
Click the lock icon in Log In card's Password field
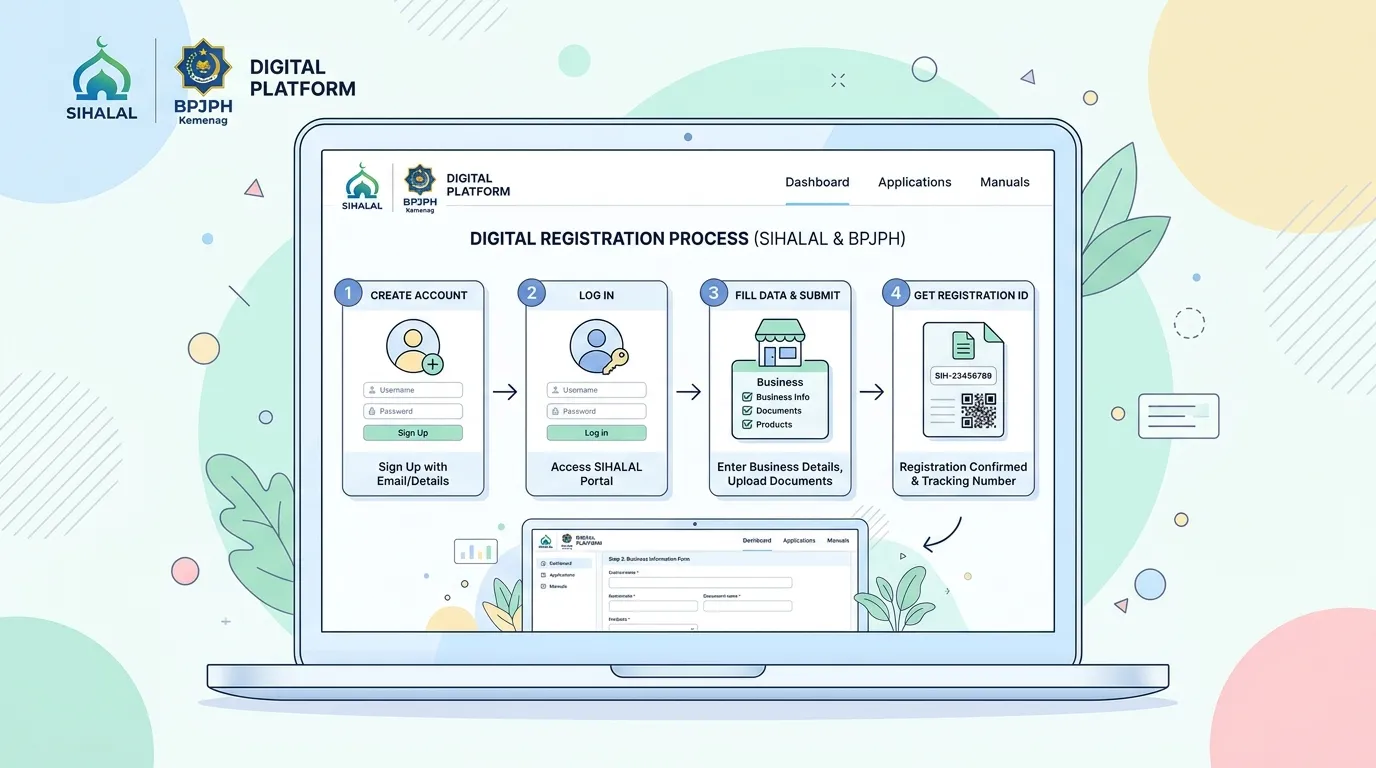[555, 411]
